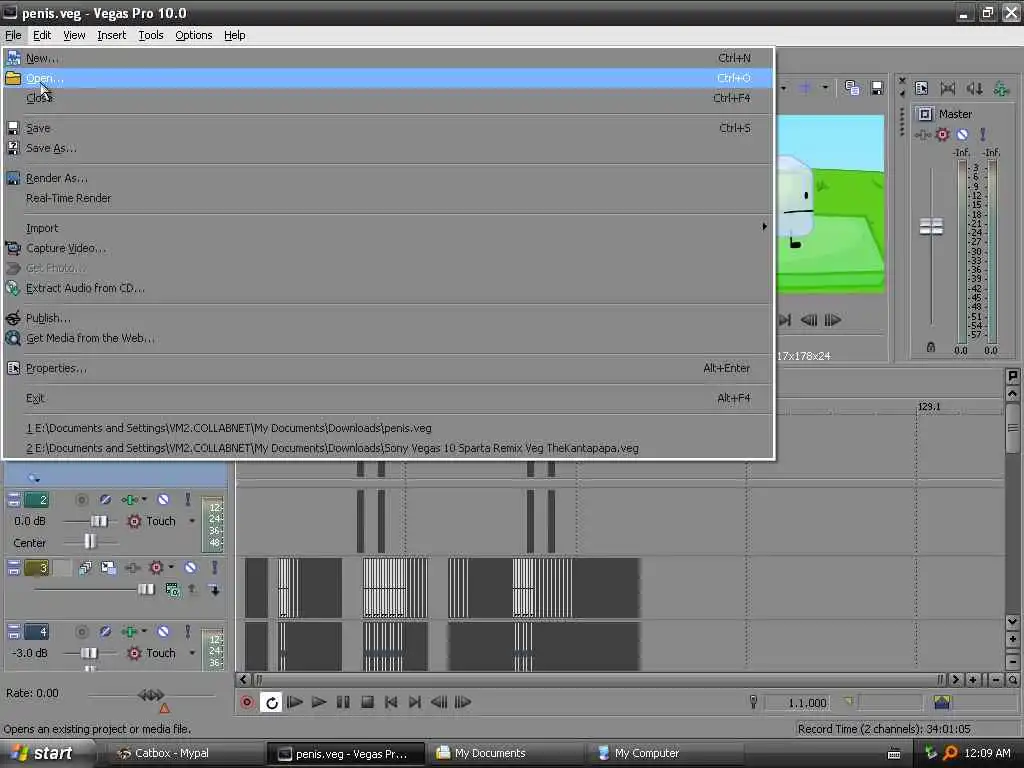Toggle Master fader channel lock icon
The image size is (1024, 768).
click(931, 347)
